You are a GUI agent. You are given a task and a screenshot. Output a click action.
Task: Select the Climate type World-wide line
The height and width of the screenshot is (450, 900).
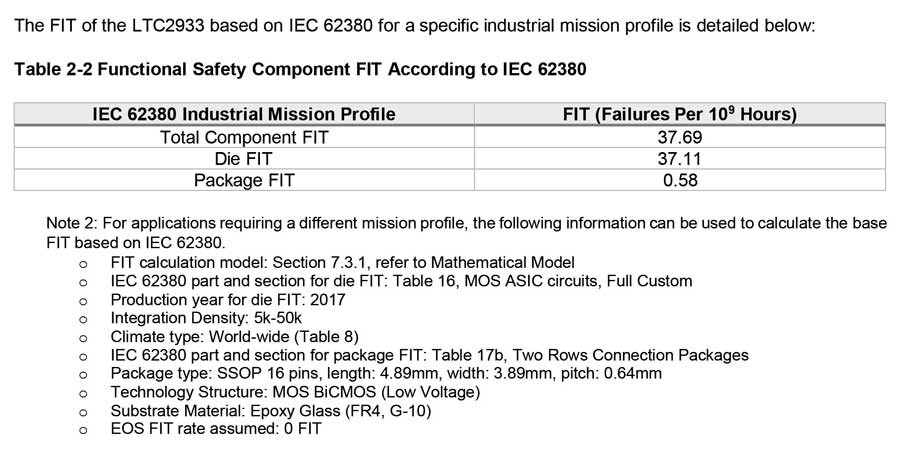(234, 336)
